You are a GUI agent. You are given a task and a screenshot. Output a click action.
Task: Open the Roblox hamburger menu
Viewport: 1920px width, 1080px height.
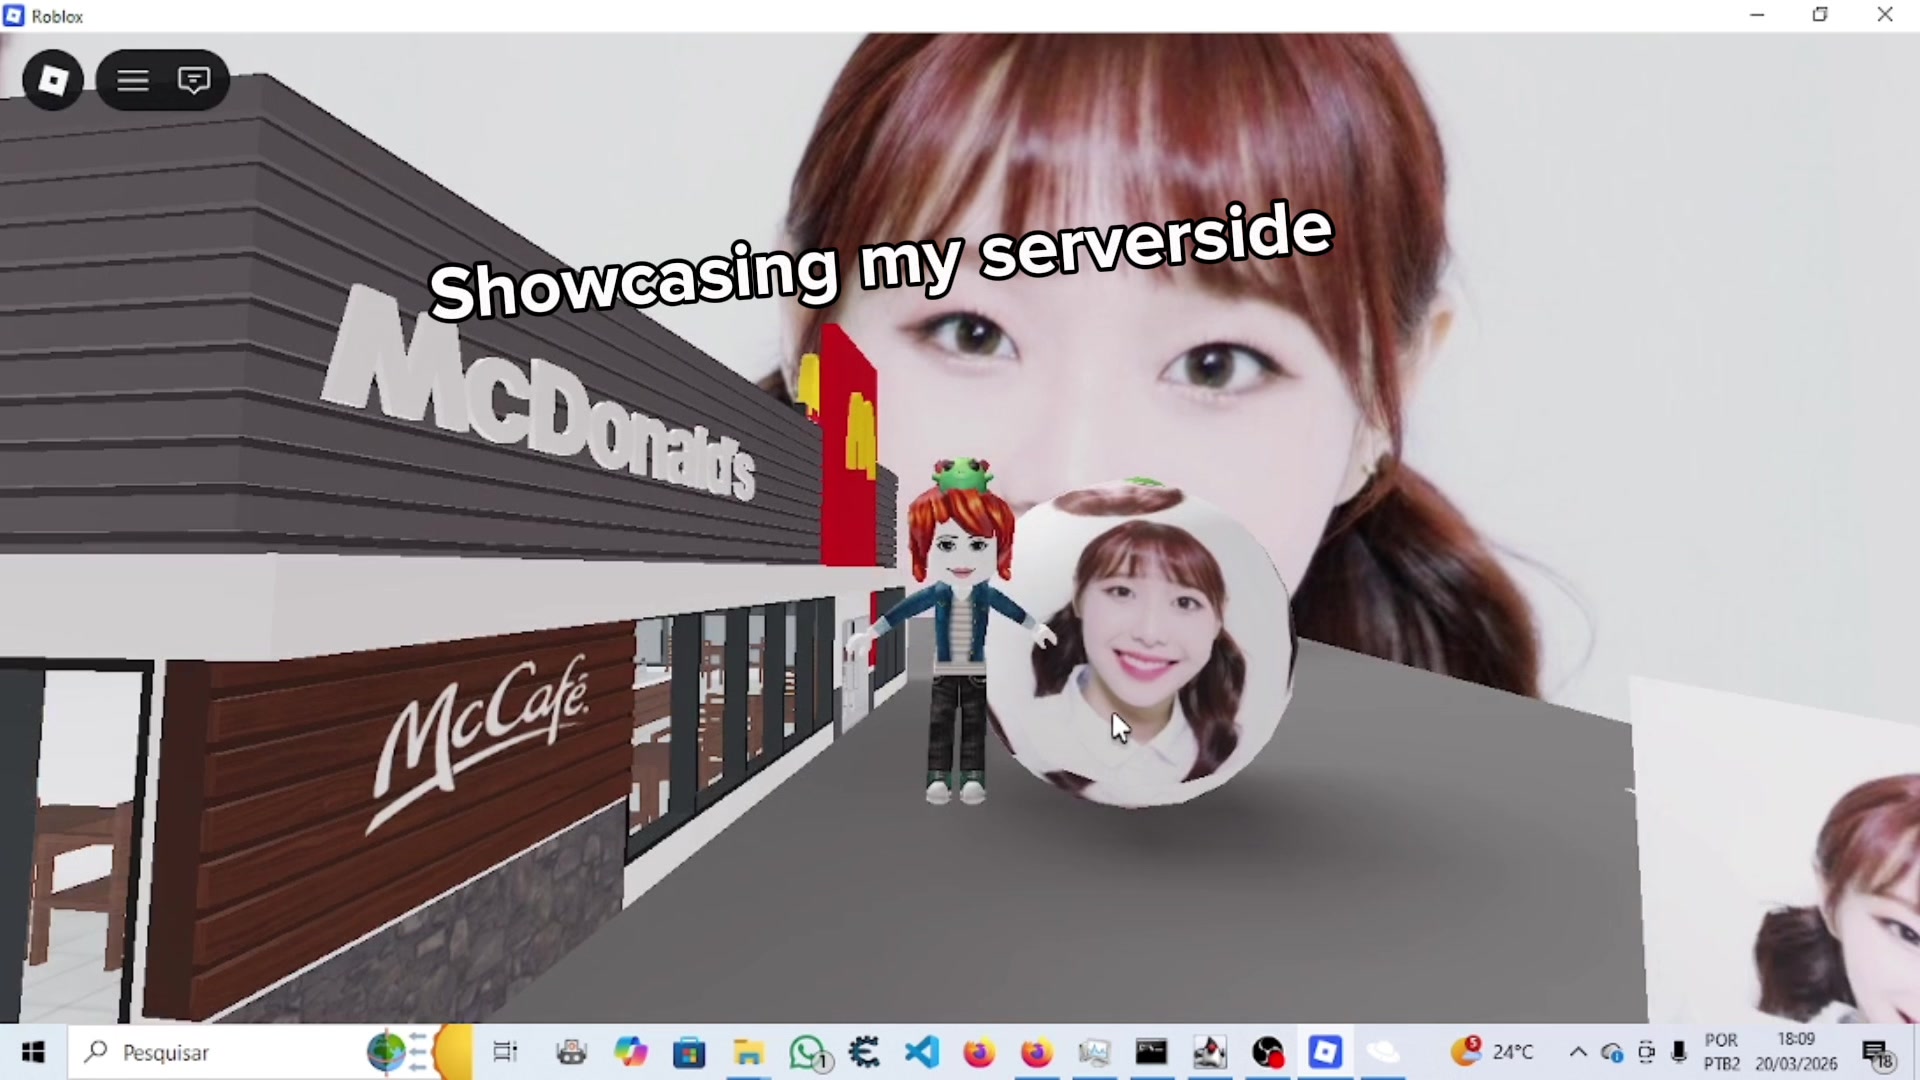[133, 80]
